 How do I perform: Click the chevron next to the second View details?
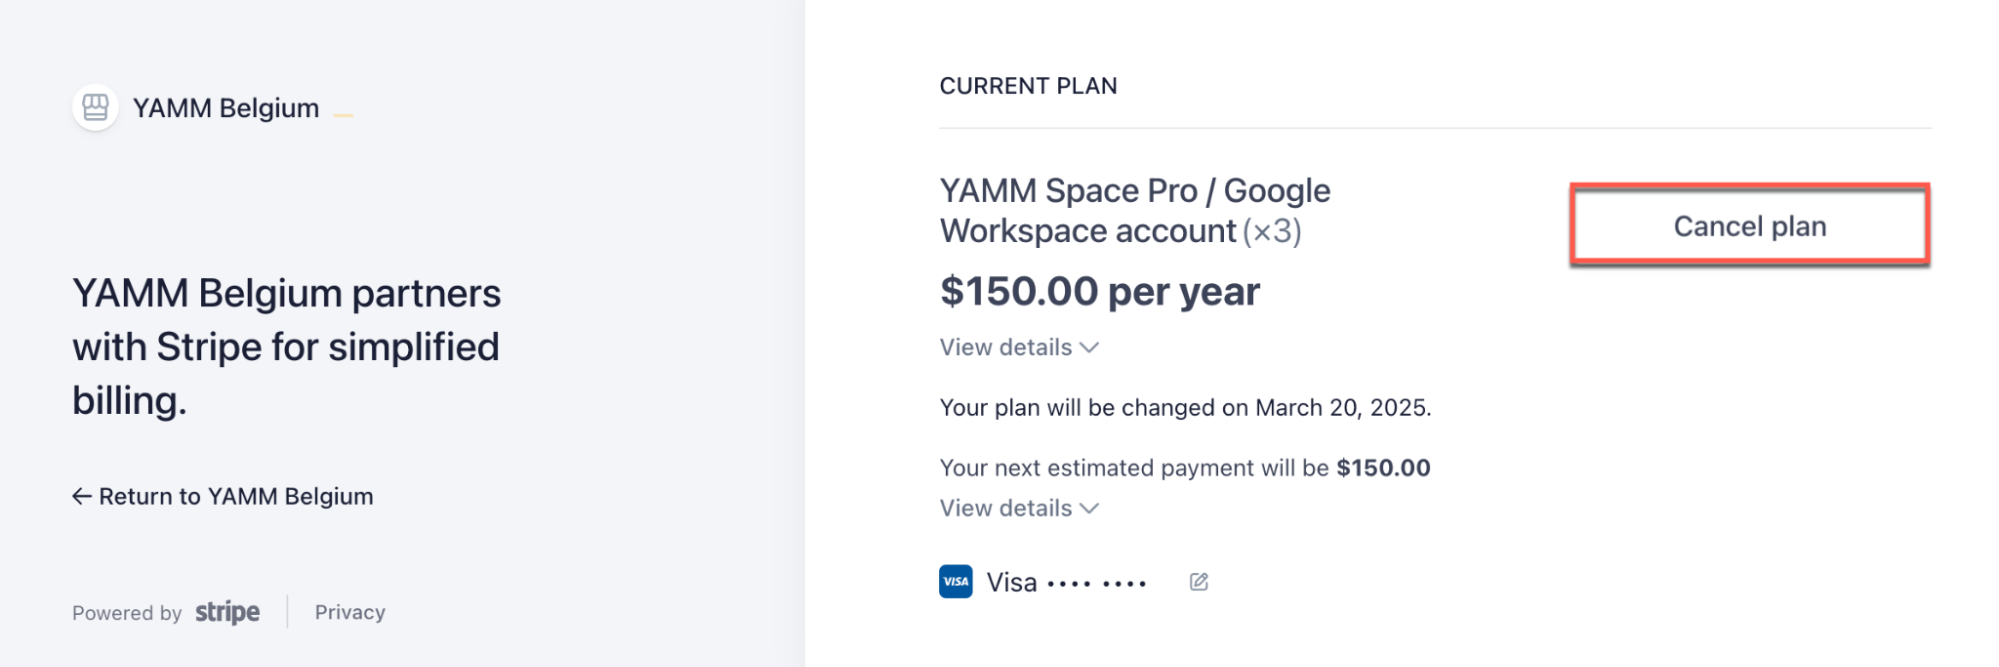coord(1090,509)
